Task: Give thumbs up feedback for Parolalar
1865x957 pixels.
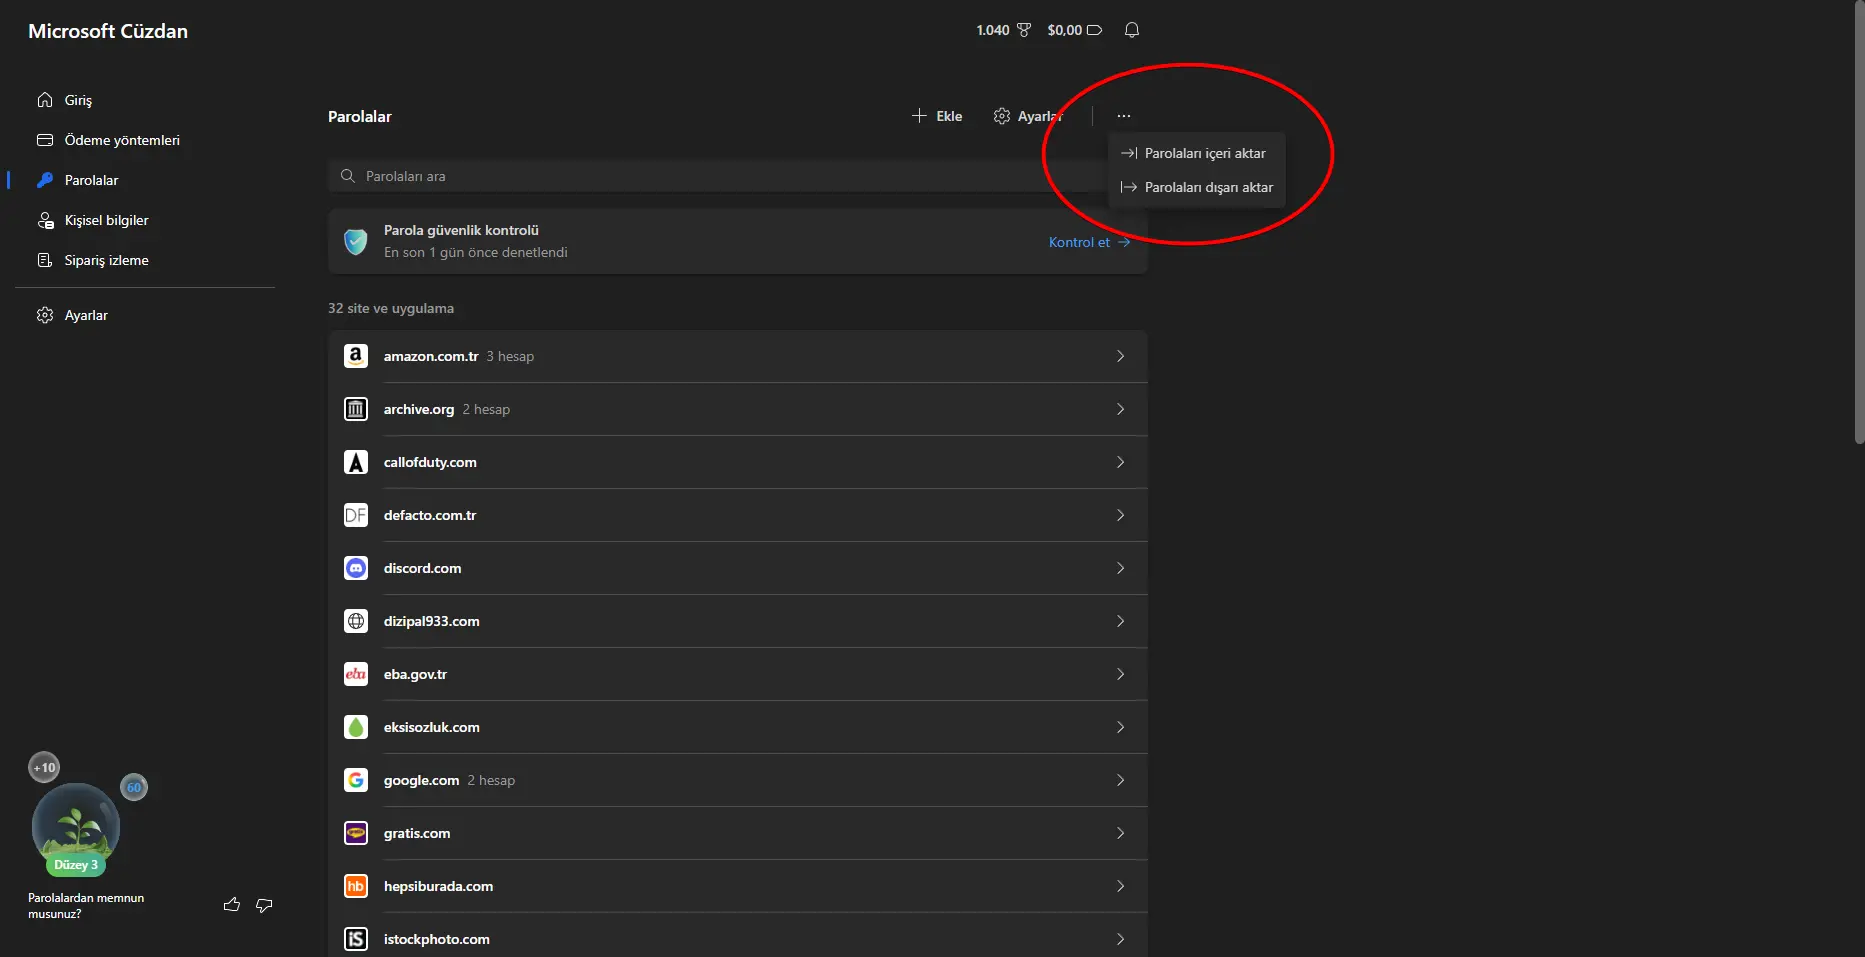Action: coord(232,905)
